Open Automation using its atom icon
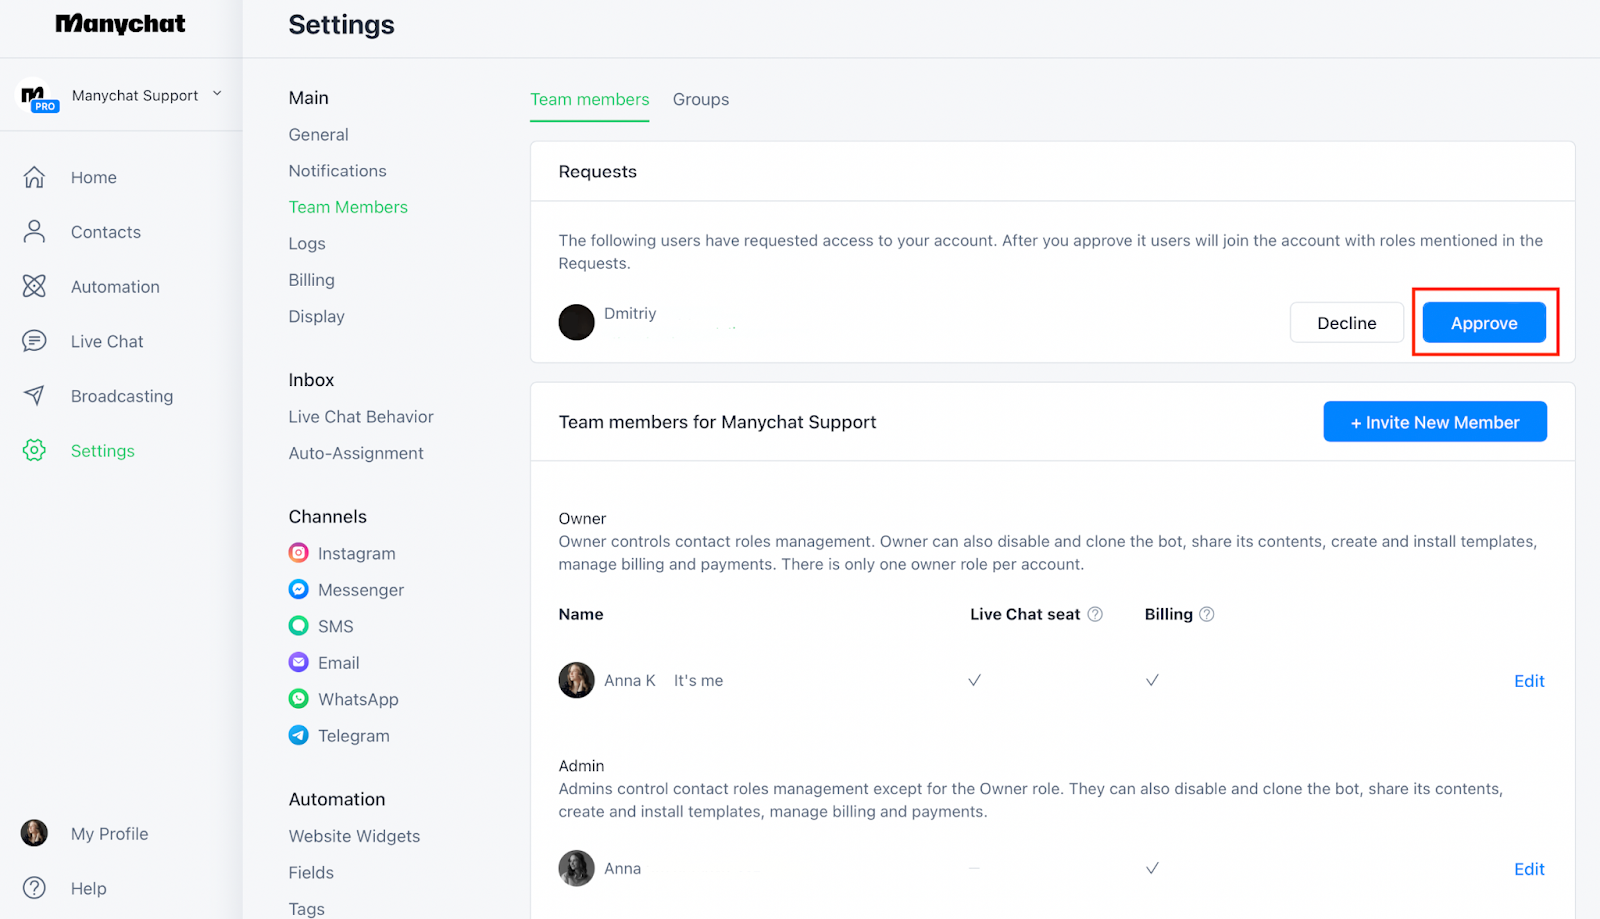Viewport: 1600px width, 919px height. [34, 287]
